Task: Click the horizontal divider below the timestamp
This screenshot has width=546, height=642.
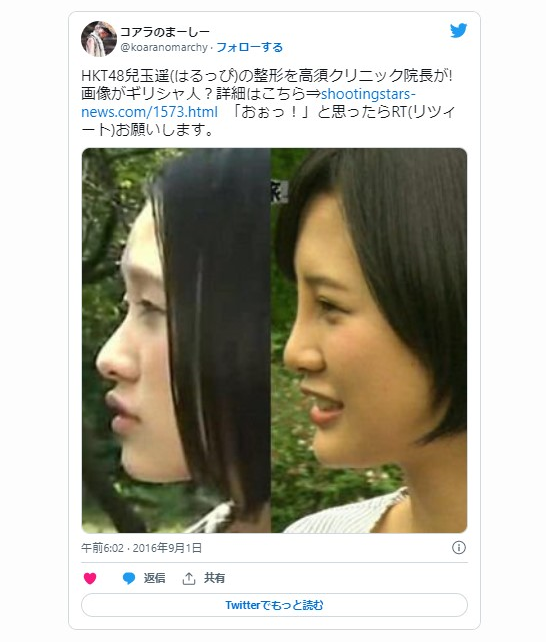Action: pos(274,562)
